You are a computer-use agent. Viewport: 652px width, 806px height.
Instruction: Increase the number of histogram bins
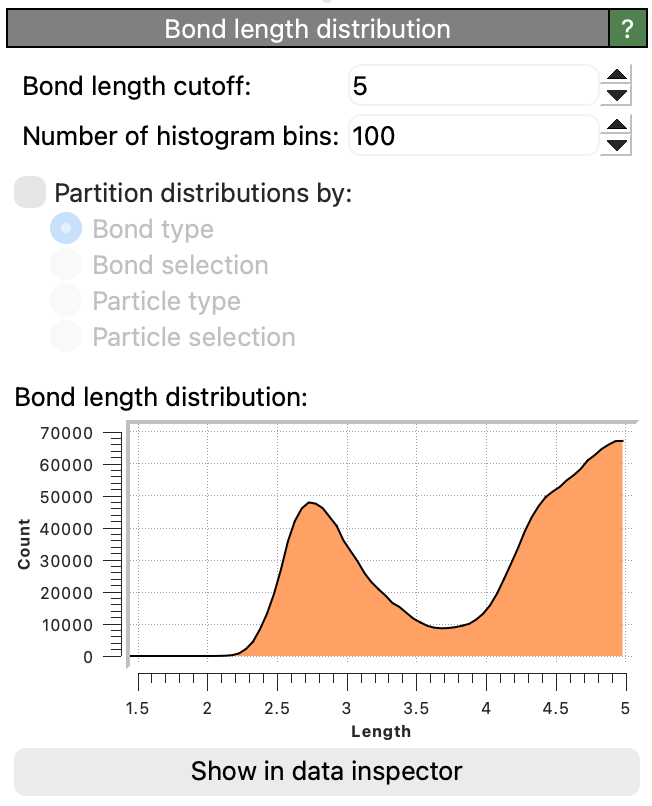618,125
